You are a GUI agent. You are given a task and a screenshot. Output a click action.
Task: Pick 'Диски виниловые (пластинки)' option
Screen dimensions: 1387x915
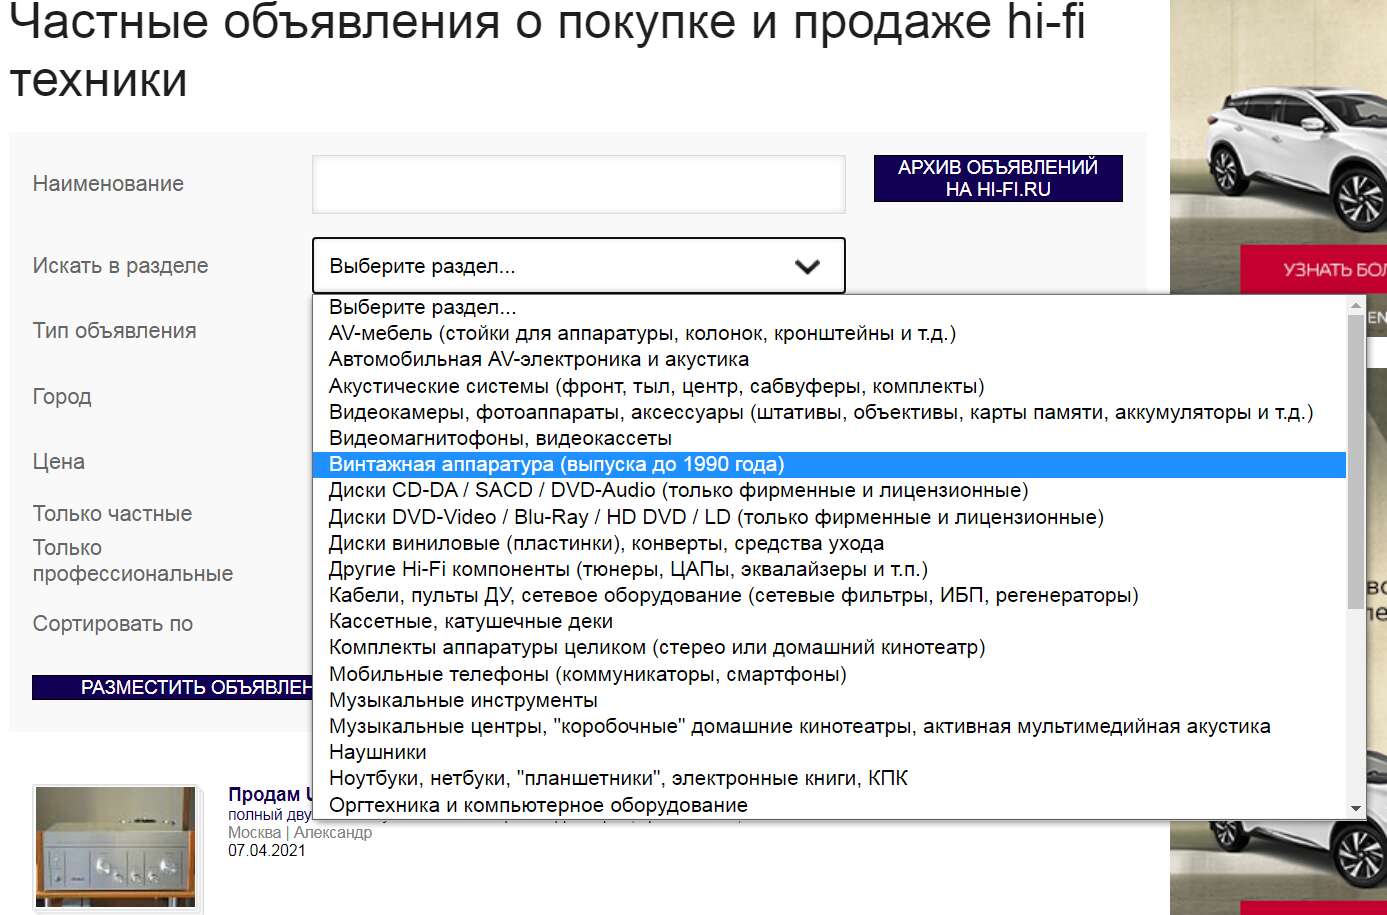click(x=606, y=543)
